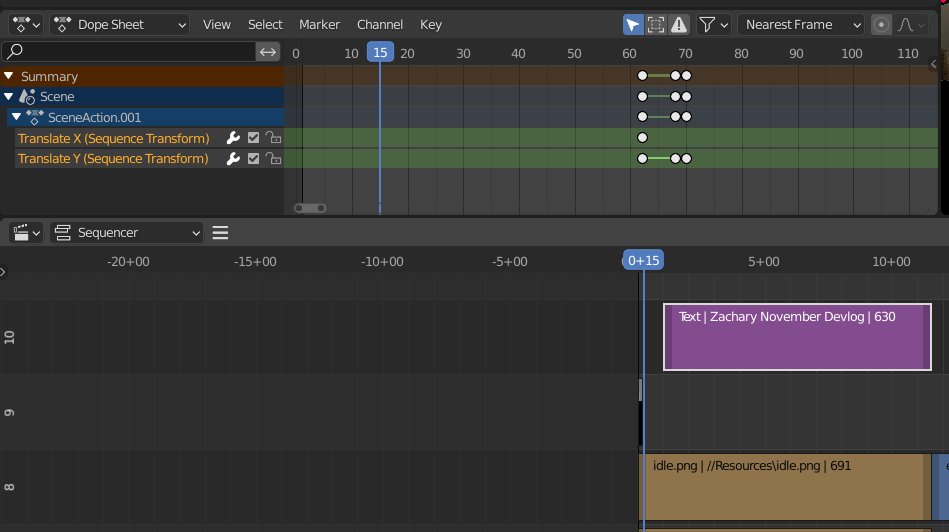Viewport: 949px width, 532px height.
Task: Click the SceneAction.001 action icon
Action: (x=34, y=117)
